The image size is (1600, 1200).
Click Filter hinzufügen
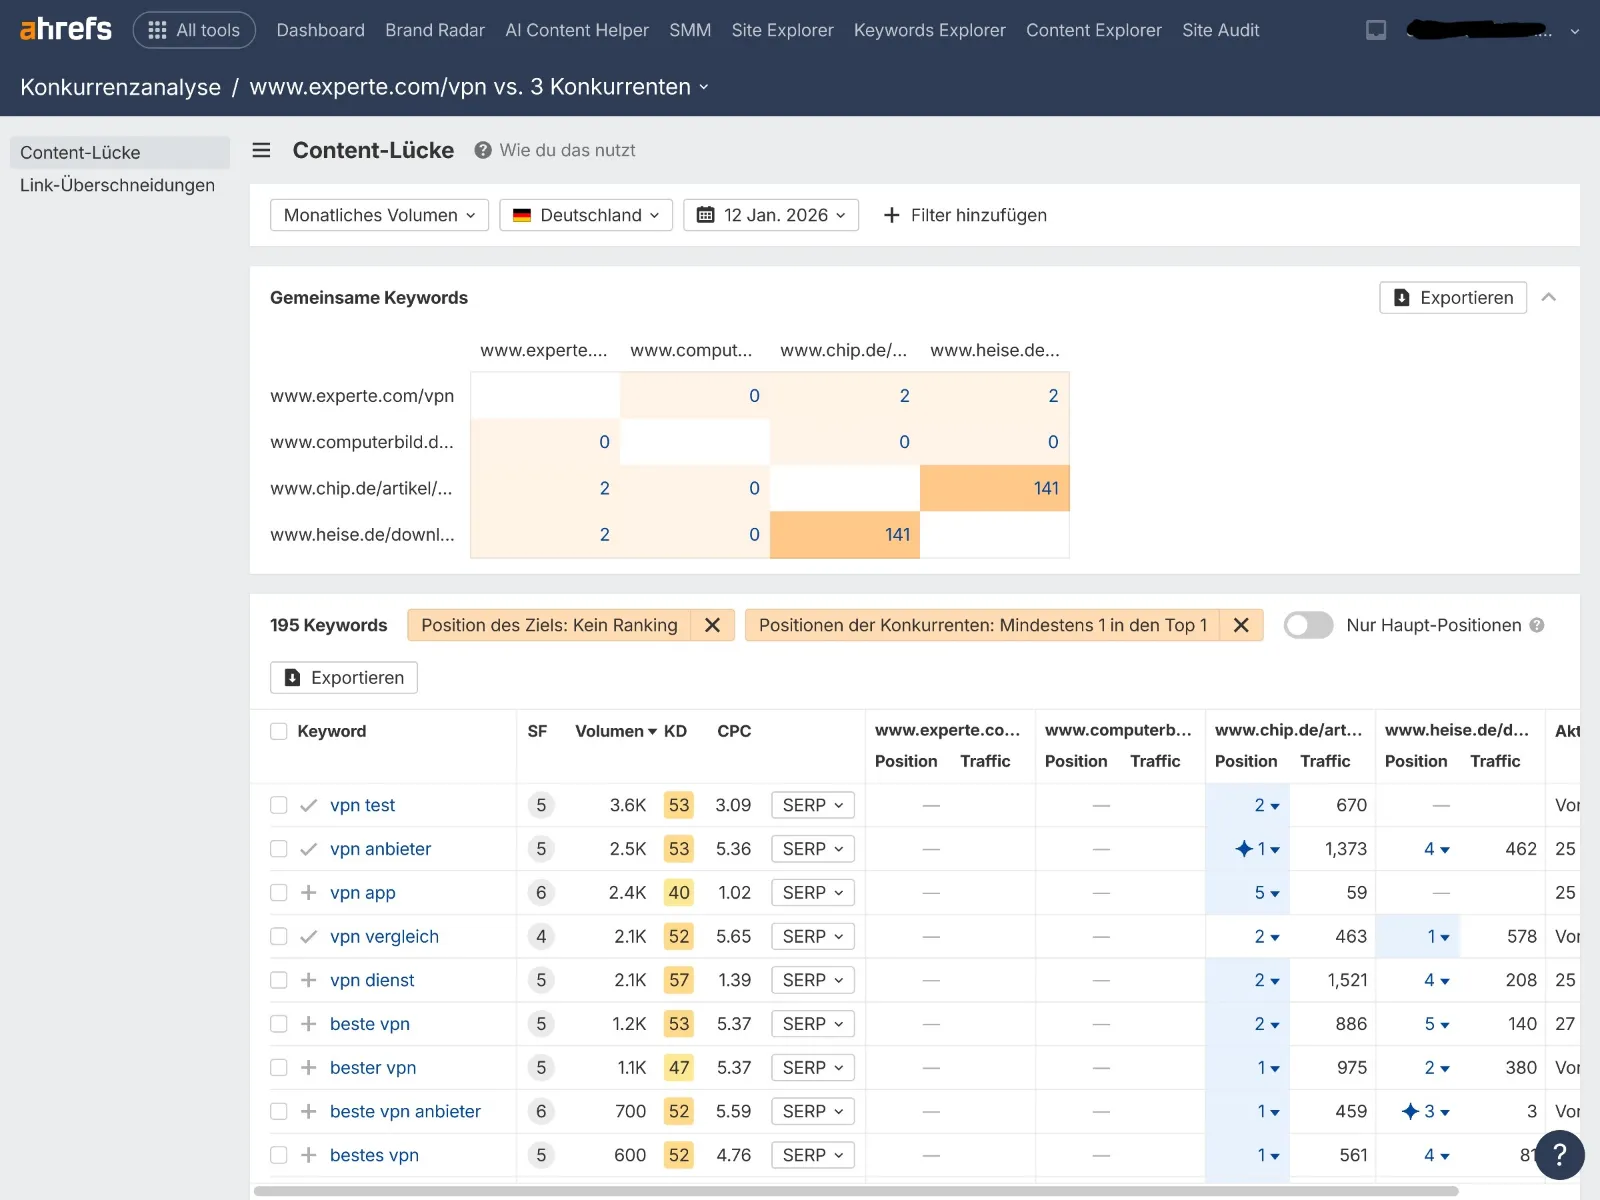pos(965,215)
